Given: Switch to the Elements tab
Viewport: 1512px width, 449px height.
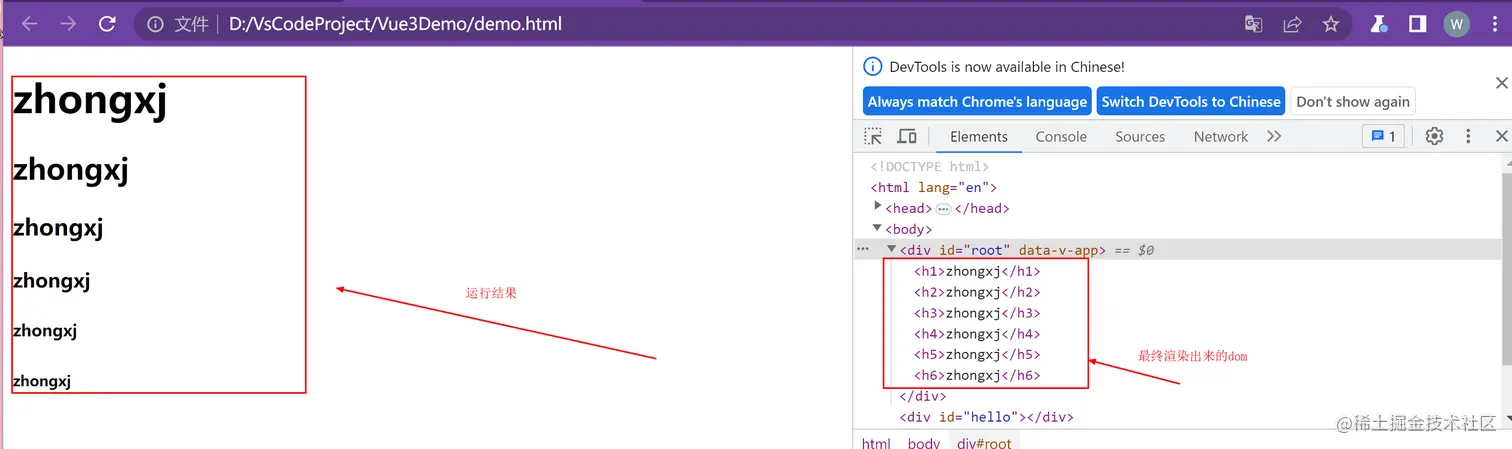Looking at the screenshot, I should [x=979, y=137].
